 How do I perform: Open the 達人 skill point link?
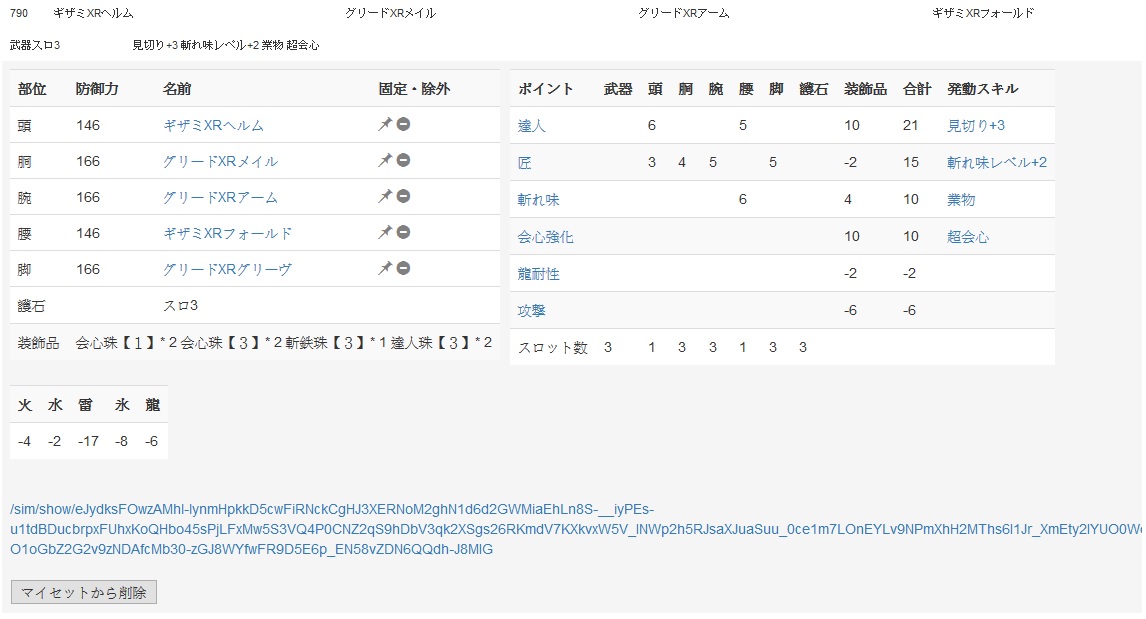[531, 126]
